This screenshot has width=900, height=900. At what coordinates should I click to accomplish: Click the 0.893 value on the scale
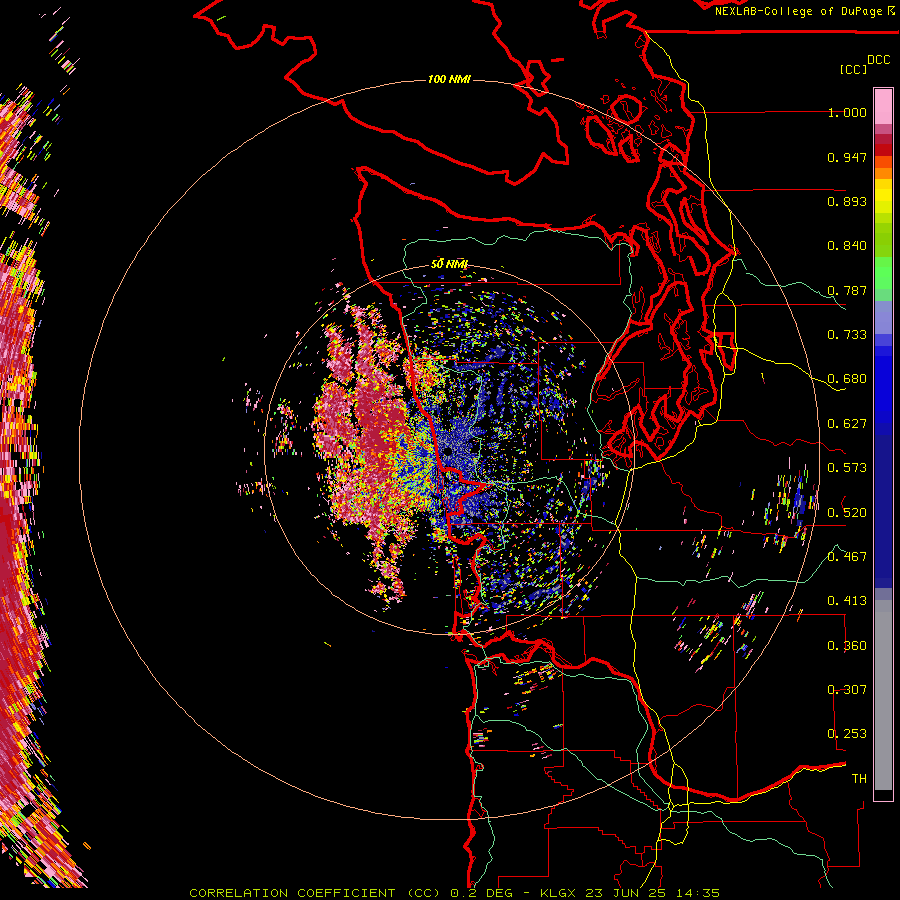847,201
